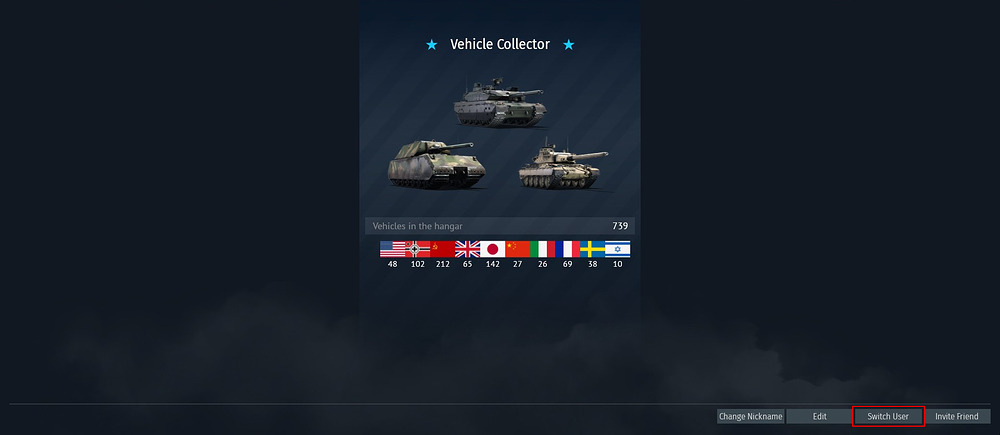Select the Chinese flag with 27 vehicles

(x=517, y=249)
